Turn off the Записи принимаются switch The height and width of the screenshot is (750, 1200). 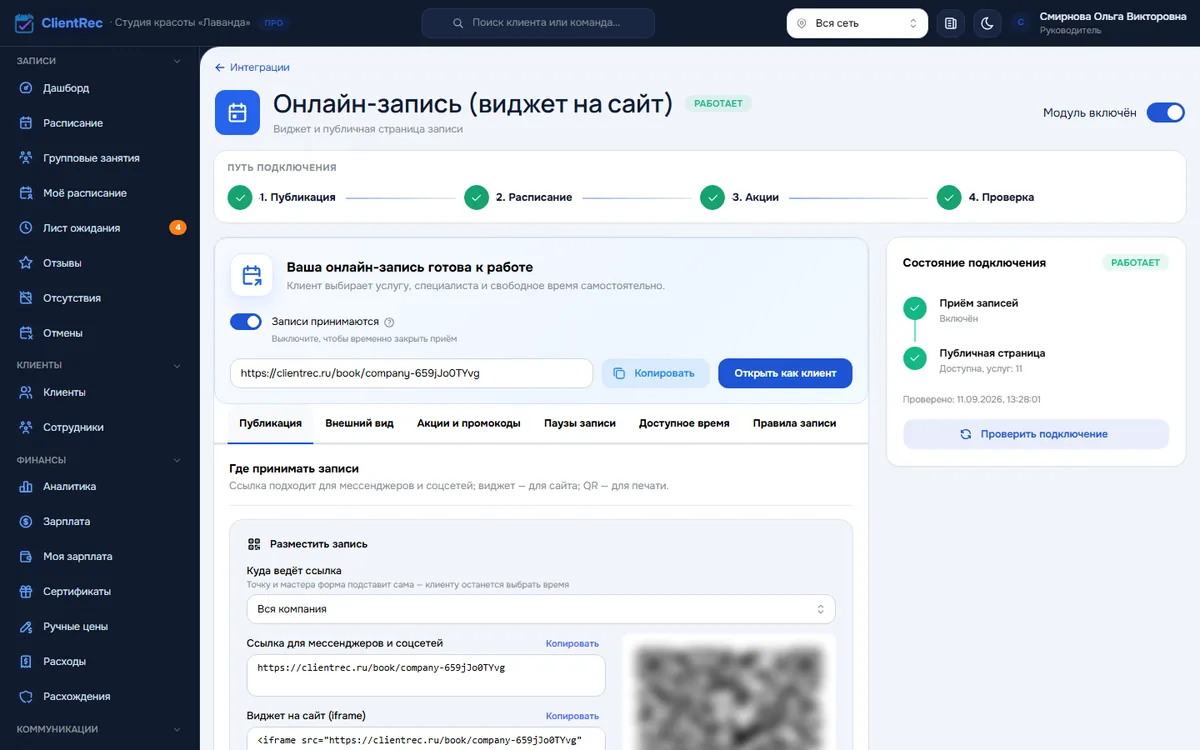pos(246,322)
